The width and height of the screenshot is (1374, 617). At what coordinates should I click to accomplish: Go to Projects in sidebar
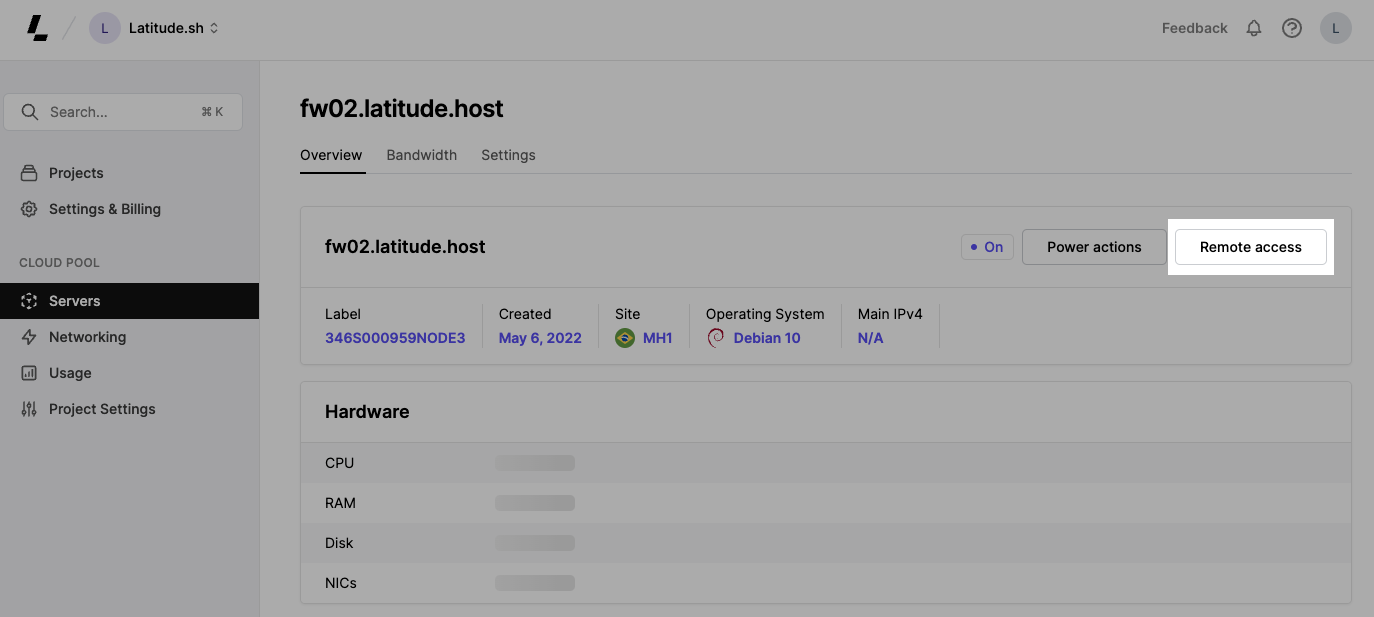(76, 173)
